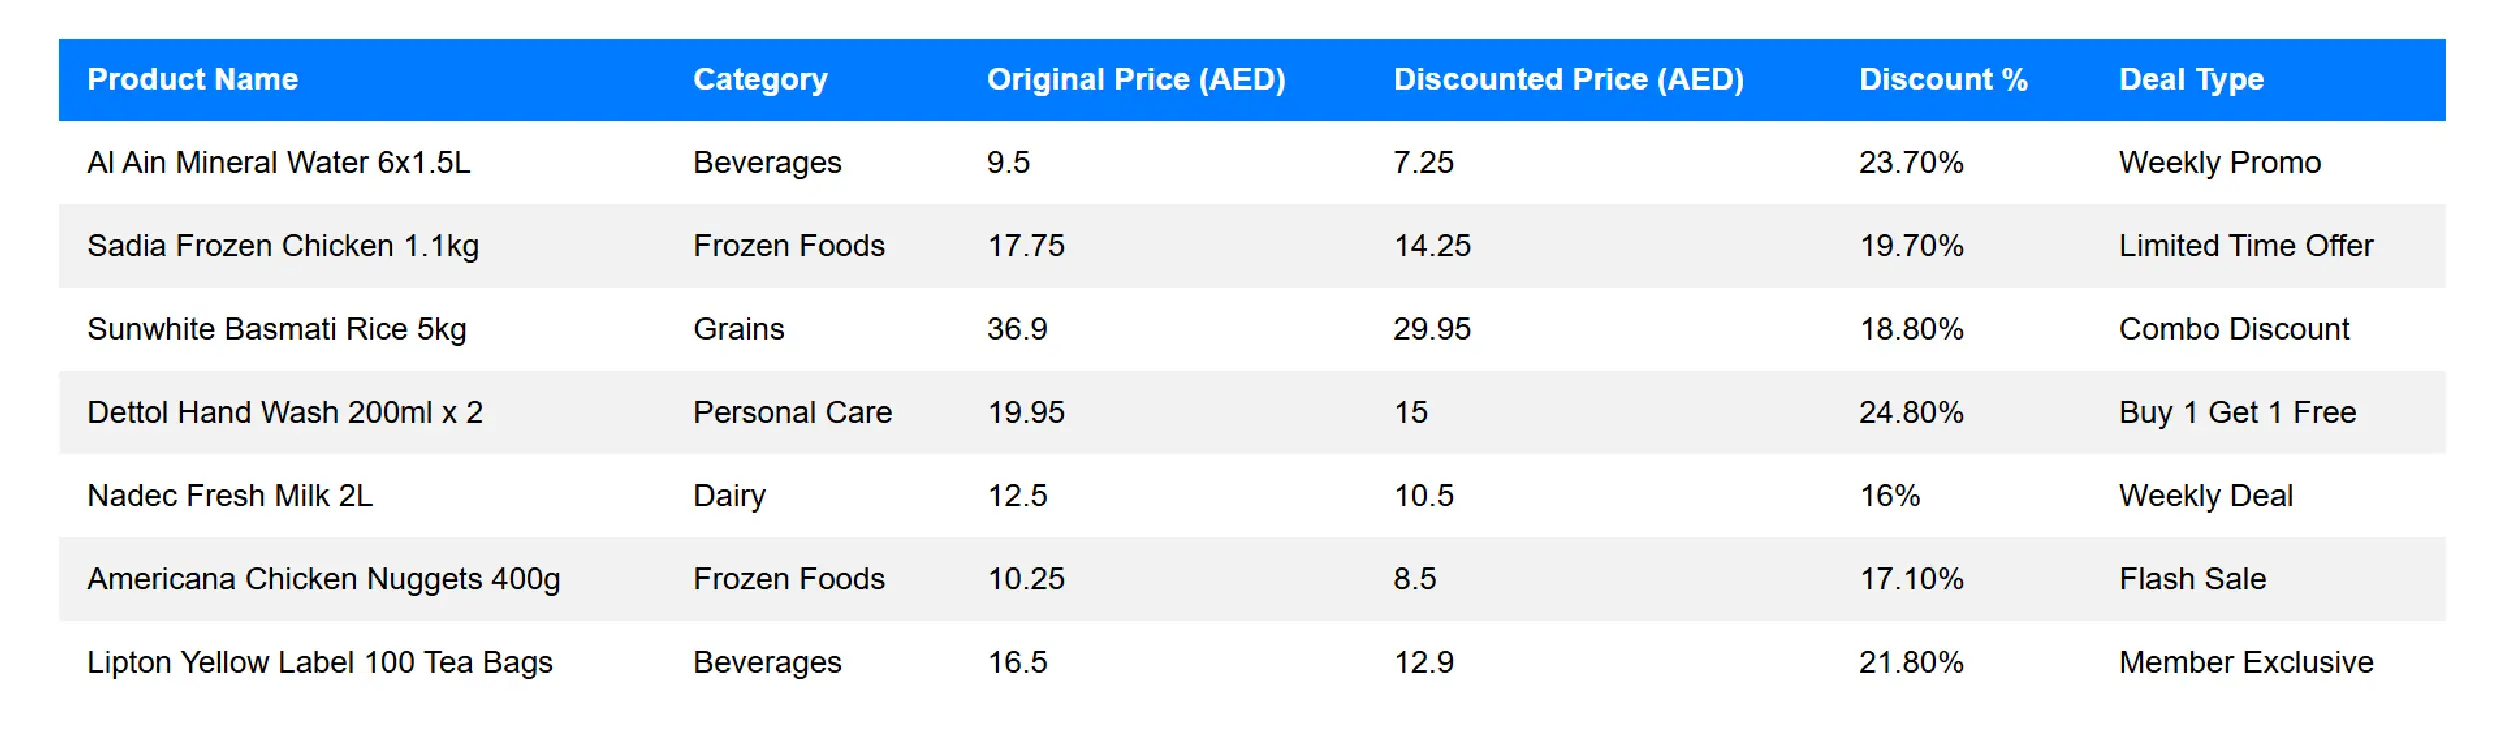The image size is (2506, 739).
Task: Select the Americana Chicken Nuggets 400g cell
Action: pyautogui.click(x=323, y=579)
